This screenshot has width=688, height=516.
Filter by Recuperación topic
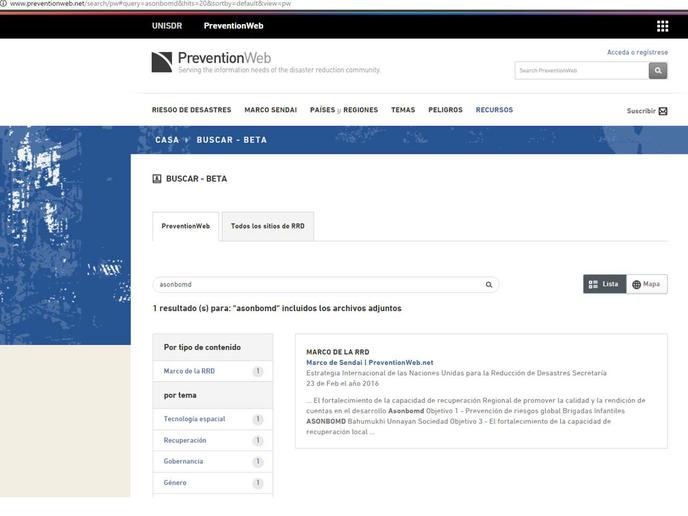(185, 440)
